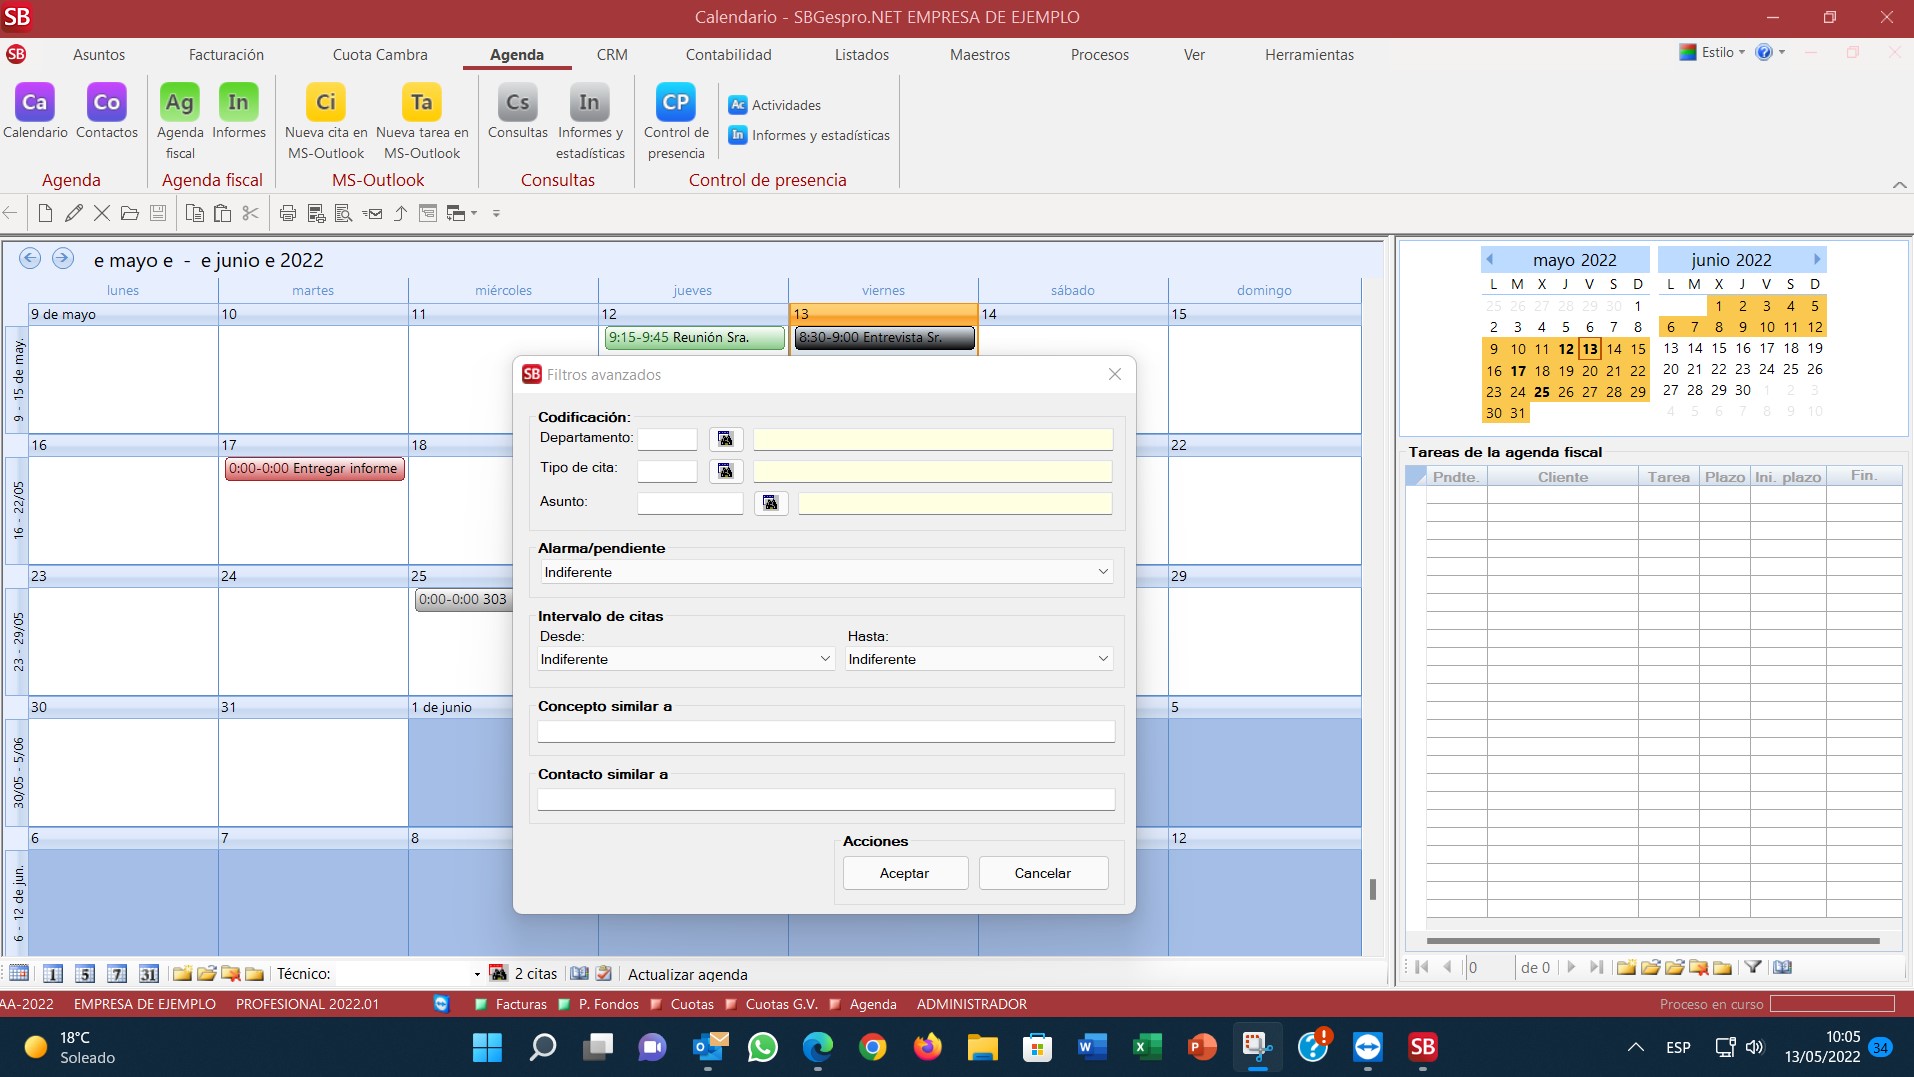1914x1077 pixels.
Task: Click the funnel filter icon in tasks panel
Action: tap(1752, 967)
